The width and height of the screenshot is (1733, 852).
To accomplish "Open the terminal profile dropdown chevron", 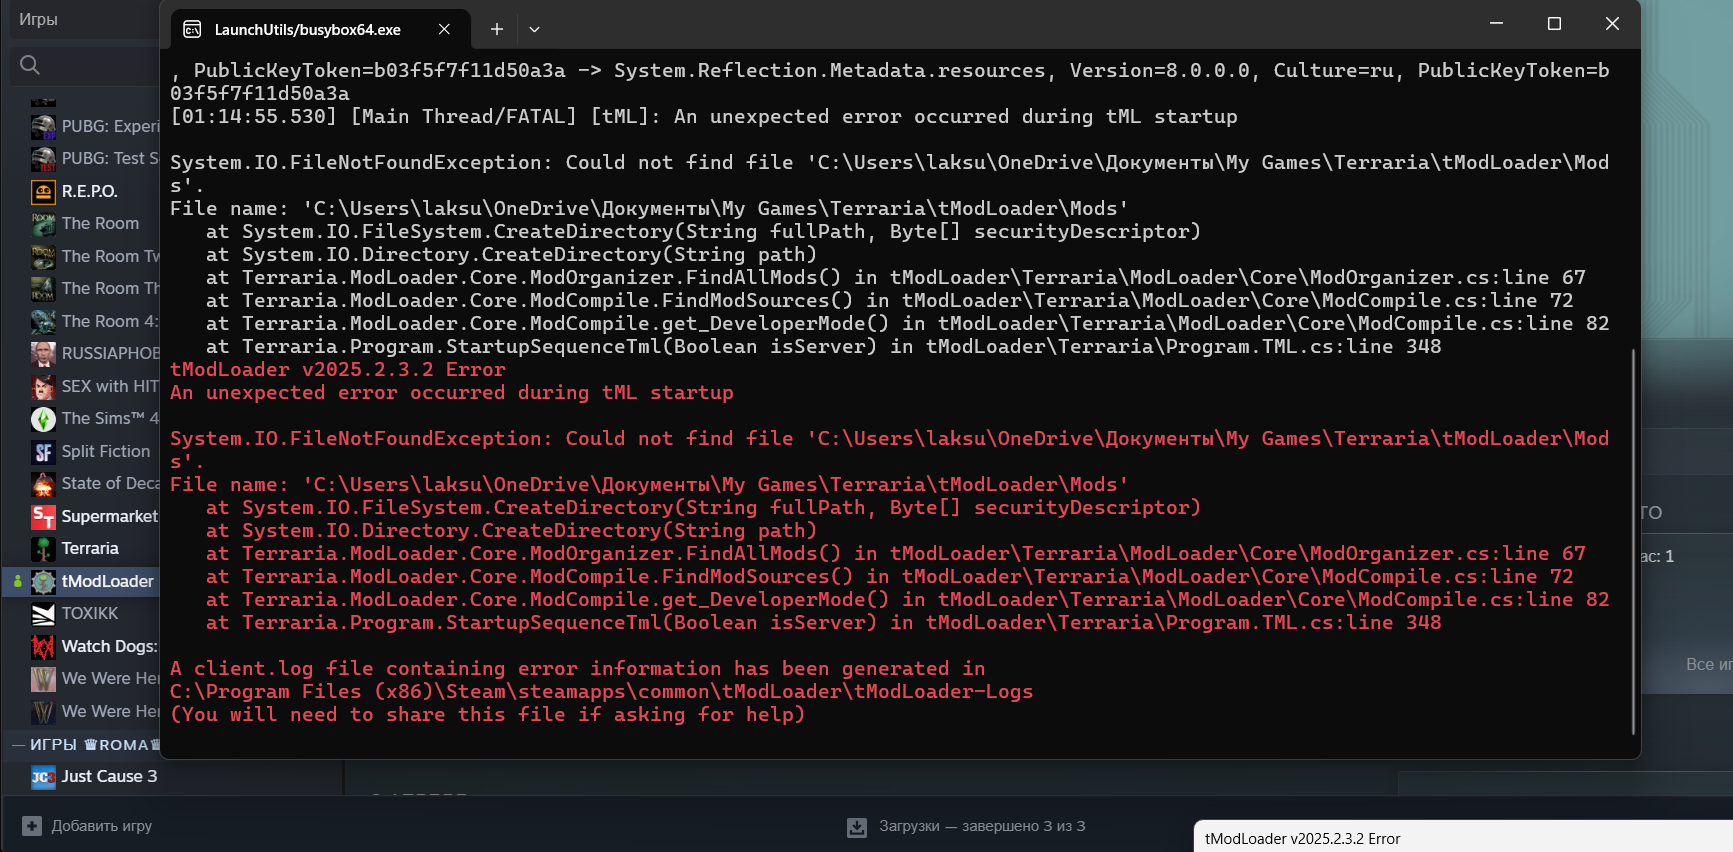I will click(x=534, y=30).
